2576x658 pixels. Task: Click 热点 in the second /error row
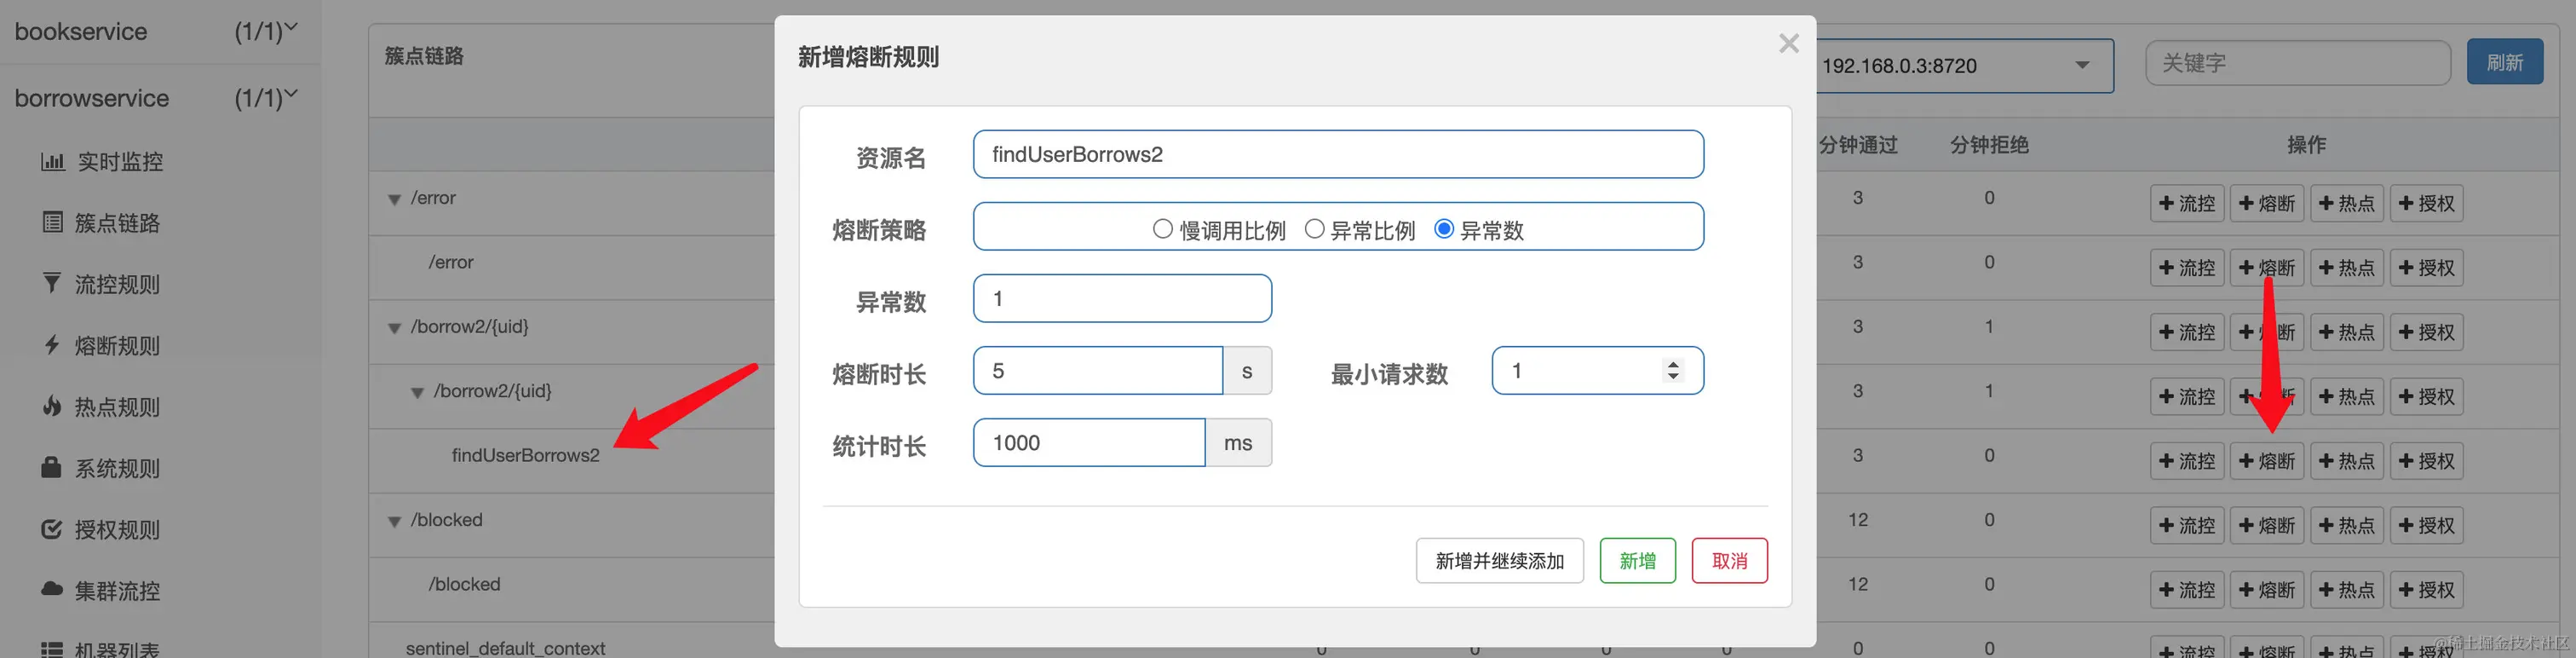[2347, 268]
